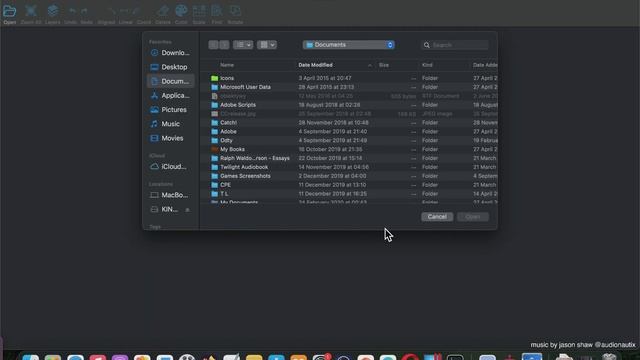Select the Circle tool in the toolbar

pyautogui.click(x=137, y=11)
